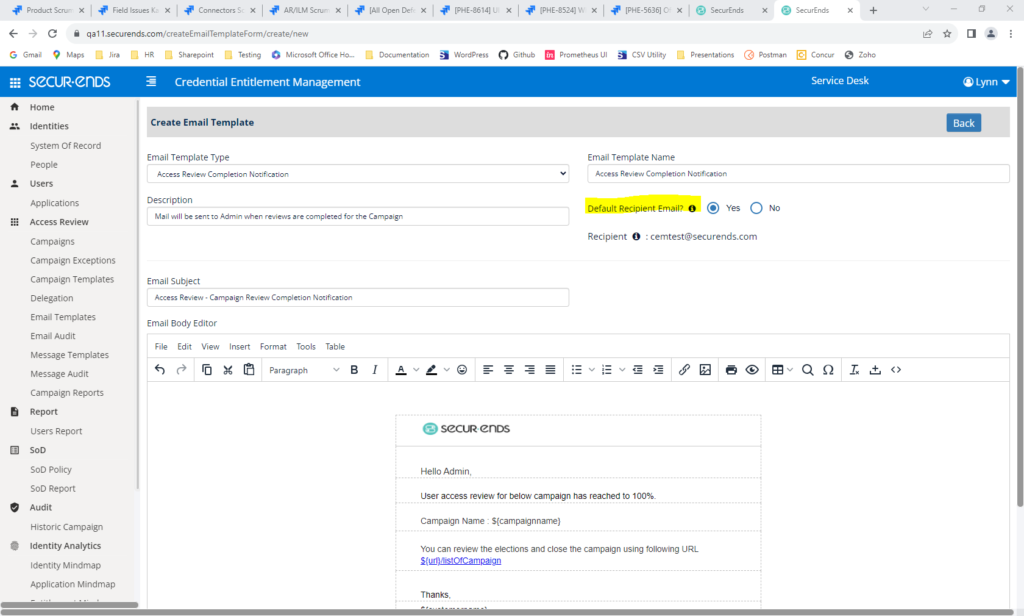
Task: Collapse sidebar using hamburger menu icon
Action: [151, 82]
